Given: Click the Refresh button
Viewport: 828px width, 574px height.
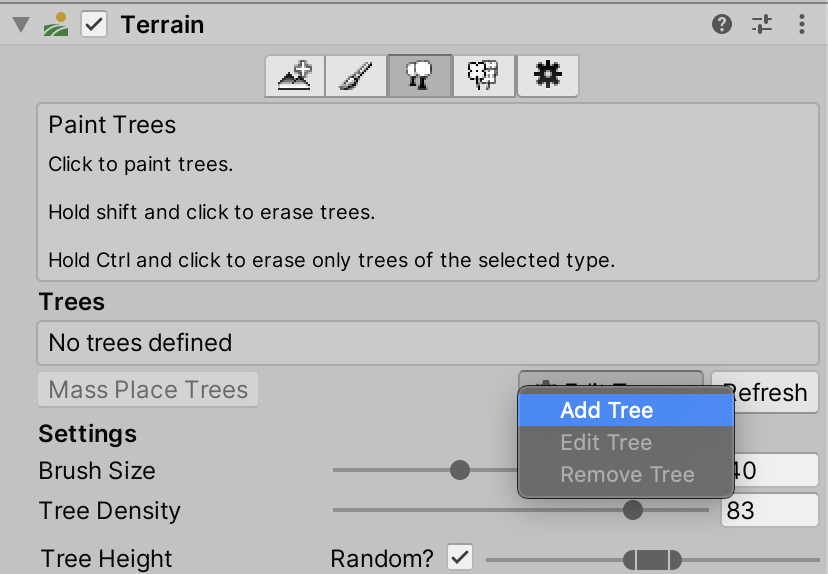Looking at the screenshot, I should tap(766, 391).
